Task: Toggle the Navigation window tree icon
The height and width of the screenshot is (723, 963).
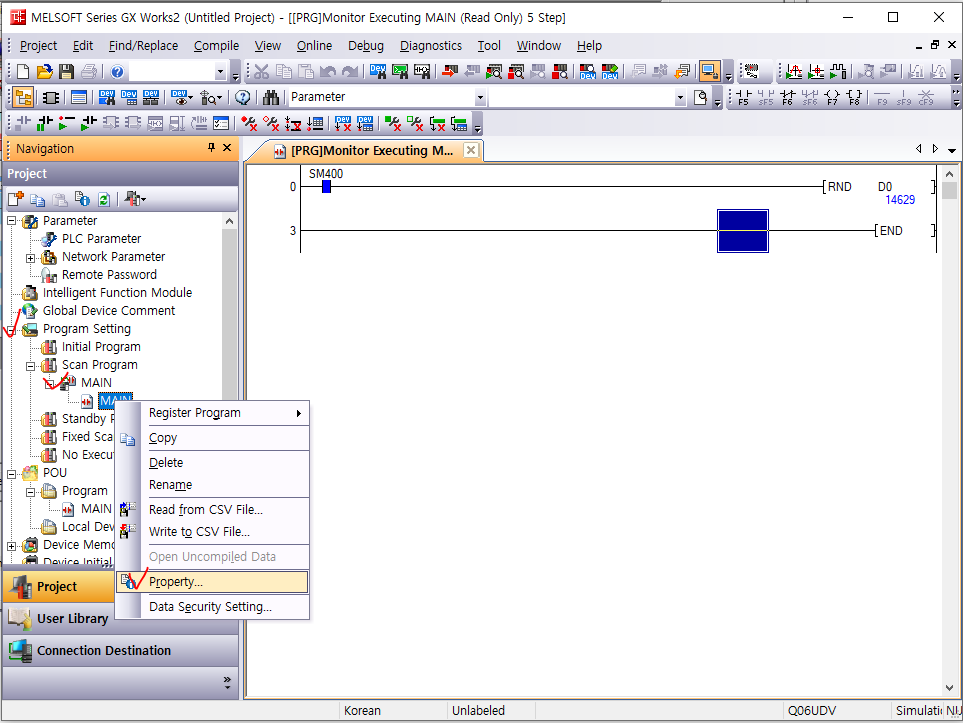Action: [23, 97]
